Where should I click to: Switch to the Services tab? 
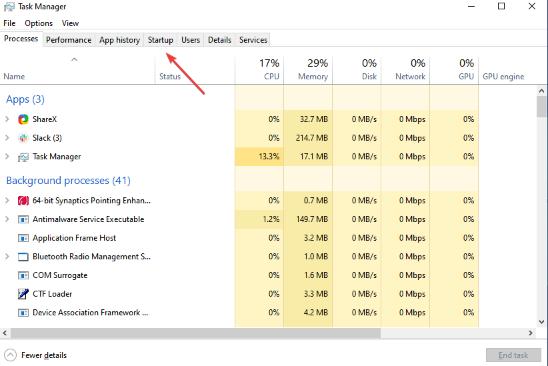[x=253, y=40]
